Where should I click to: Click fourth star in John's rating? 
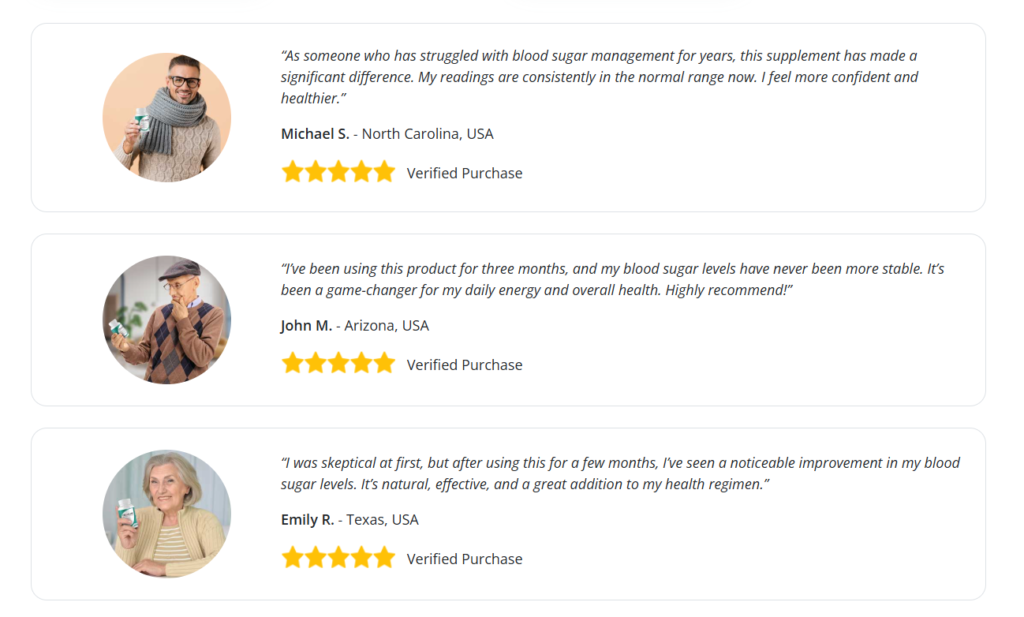pos(361,364)
